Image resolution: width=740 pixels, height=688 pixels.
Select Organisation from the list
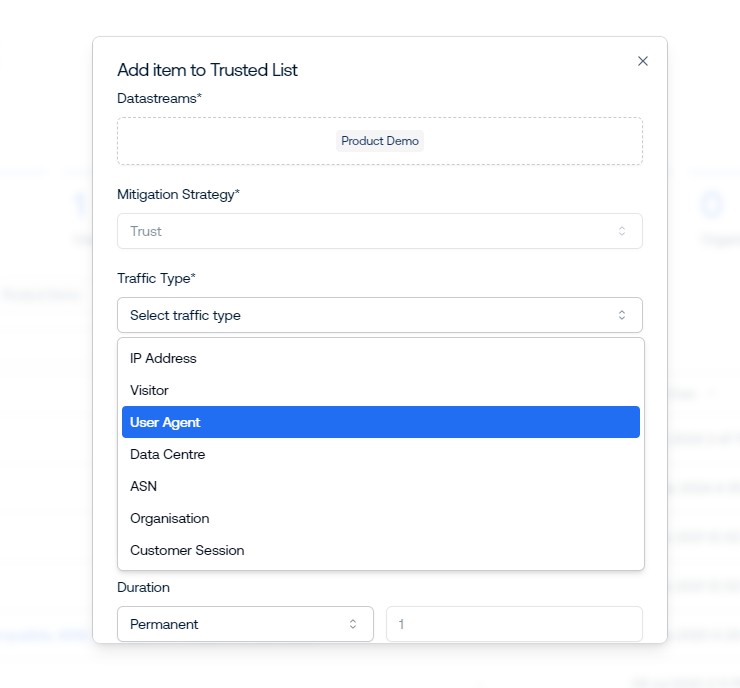(x=170, y=518)
